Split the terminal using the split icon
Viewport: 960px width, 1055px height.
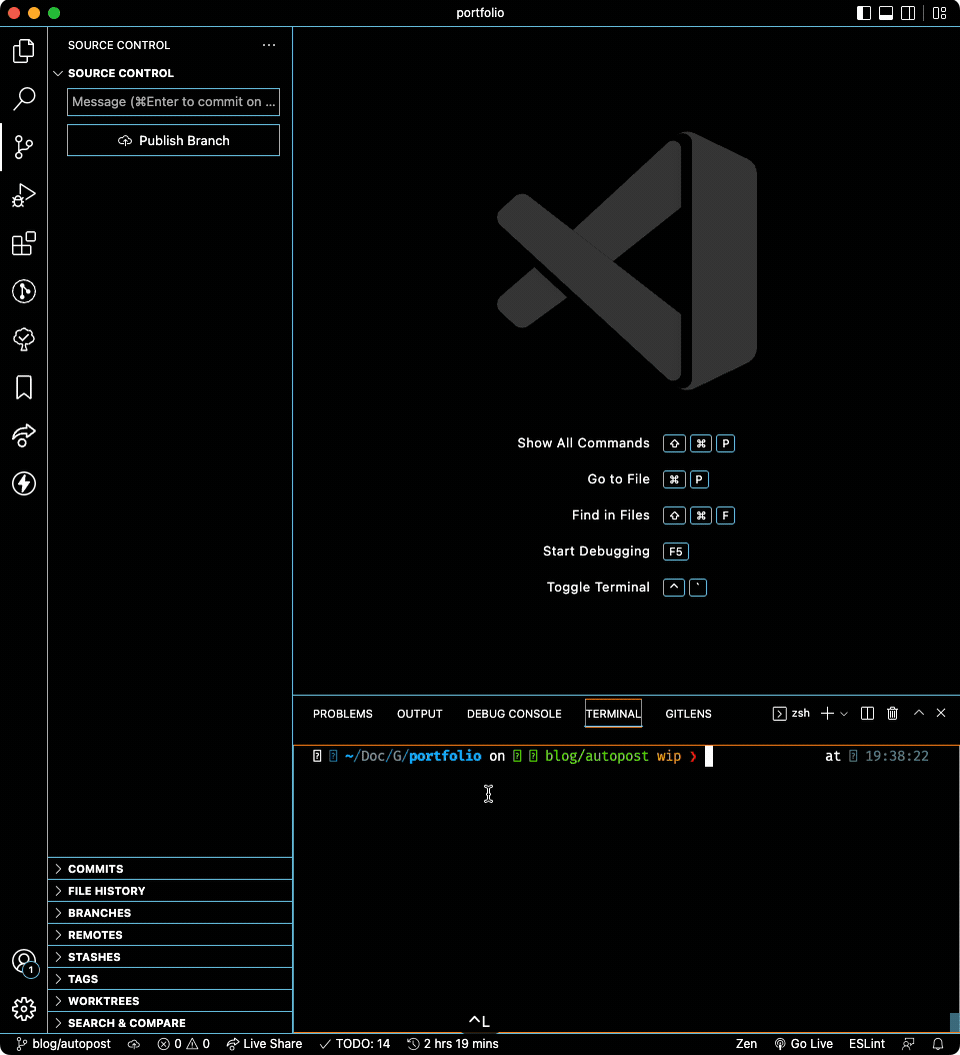point(866,713)
